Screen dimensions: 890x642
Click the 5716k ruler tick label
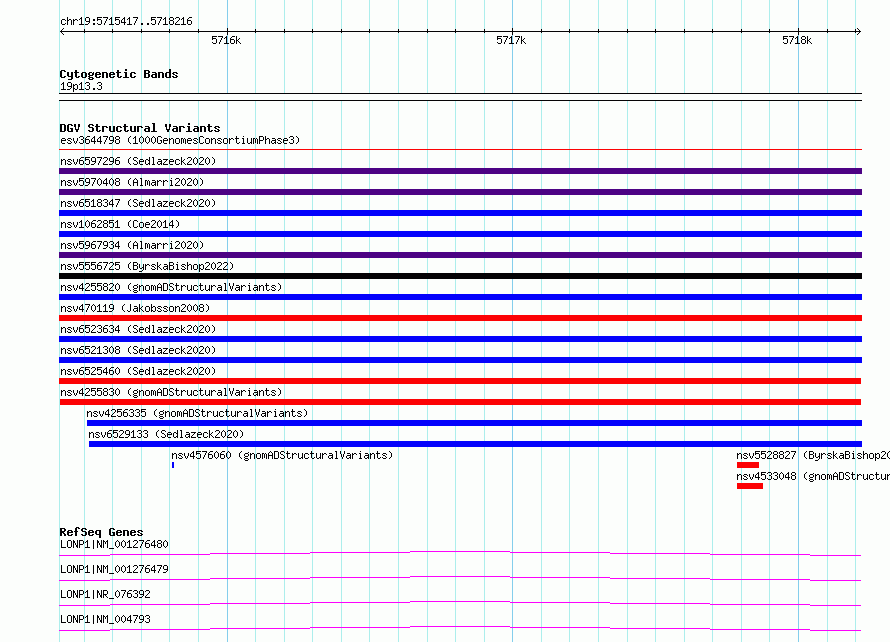226,40
